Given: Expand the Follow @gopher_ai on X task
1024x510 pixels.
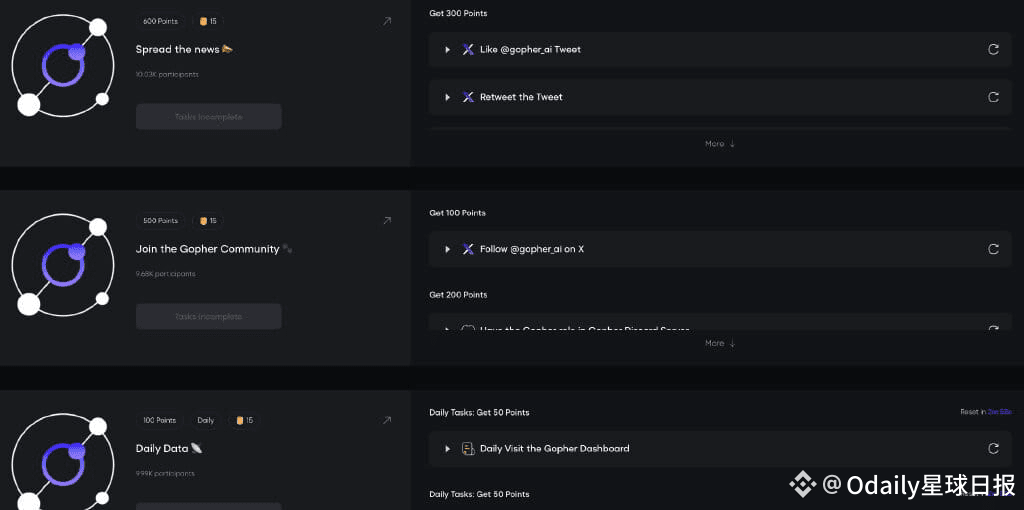Looking at the screenshot, I should (447, 249).
